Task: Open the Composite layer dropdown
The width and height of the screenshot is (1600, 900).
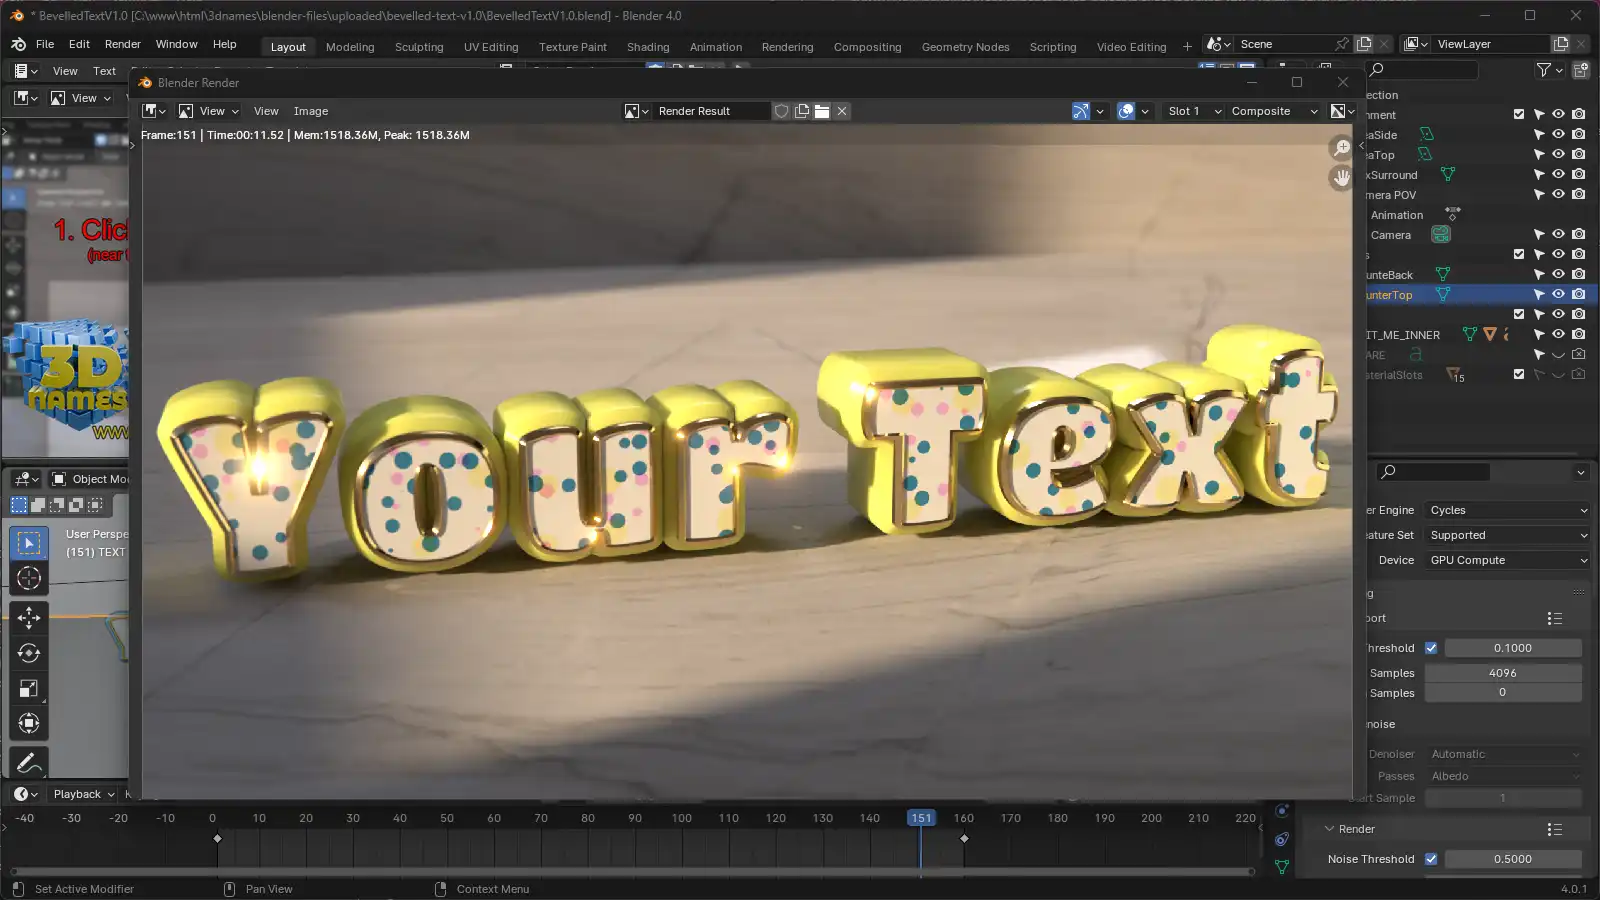Action: pyautogui.click(x=1274, y=111)
